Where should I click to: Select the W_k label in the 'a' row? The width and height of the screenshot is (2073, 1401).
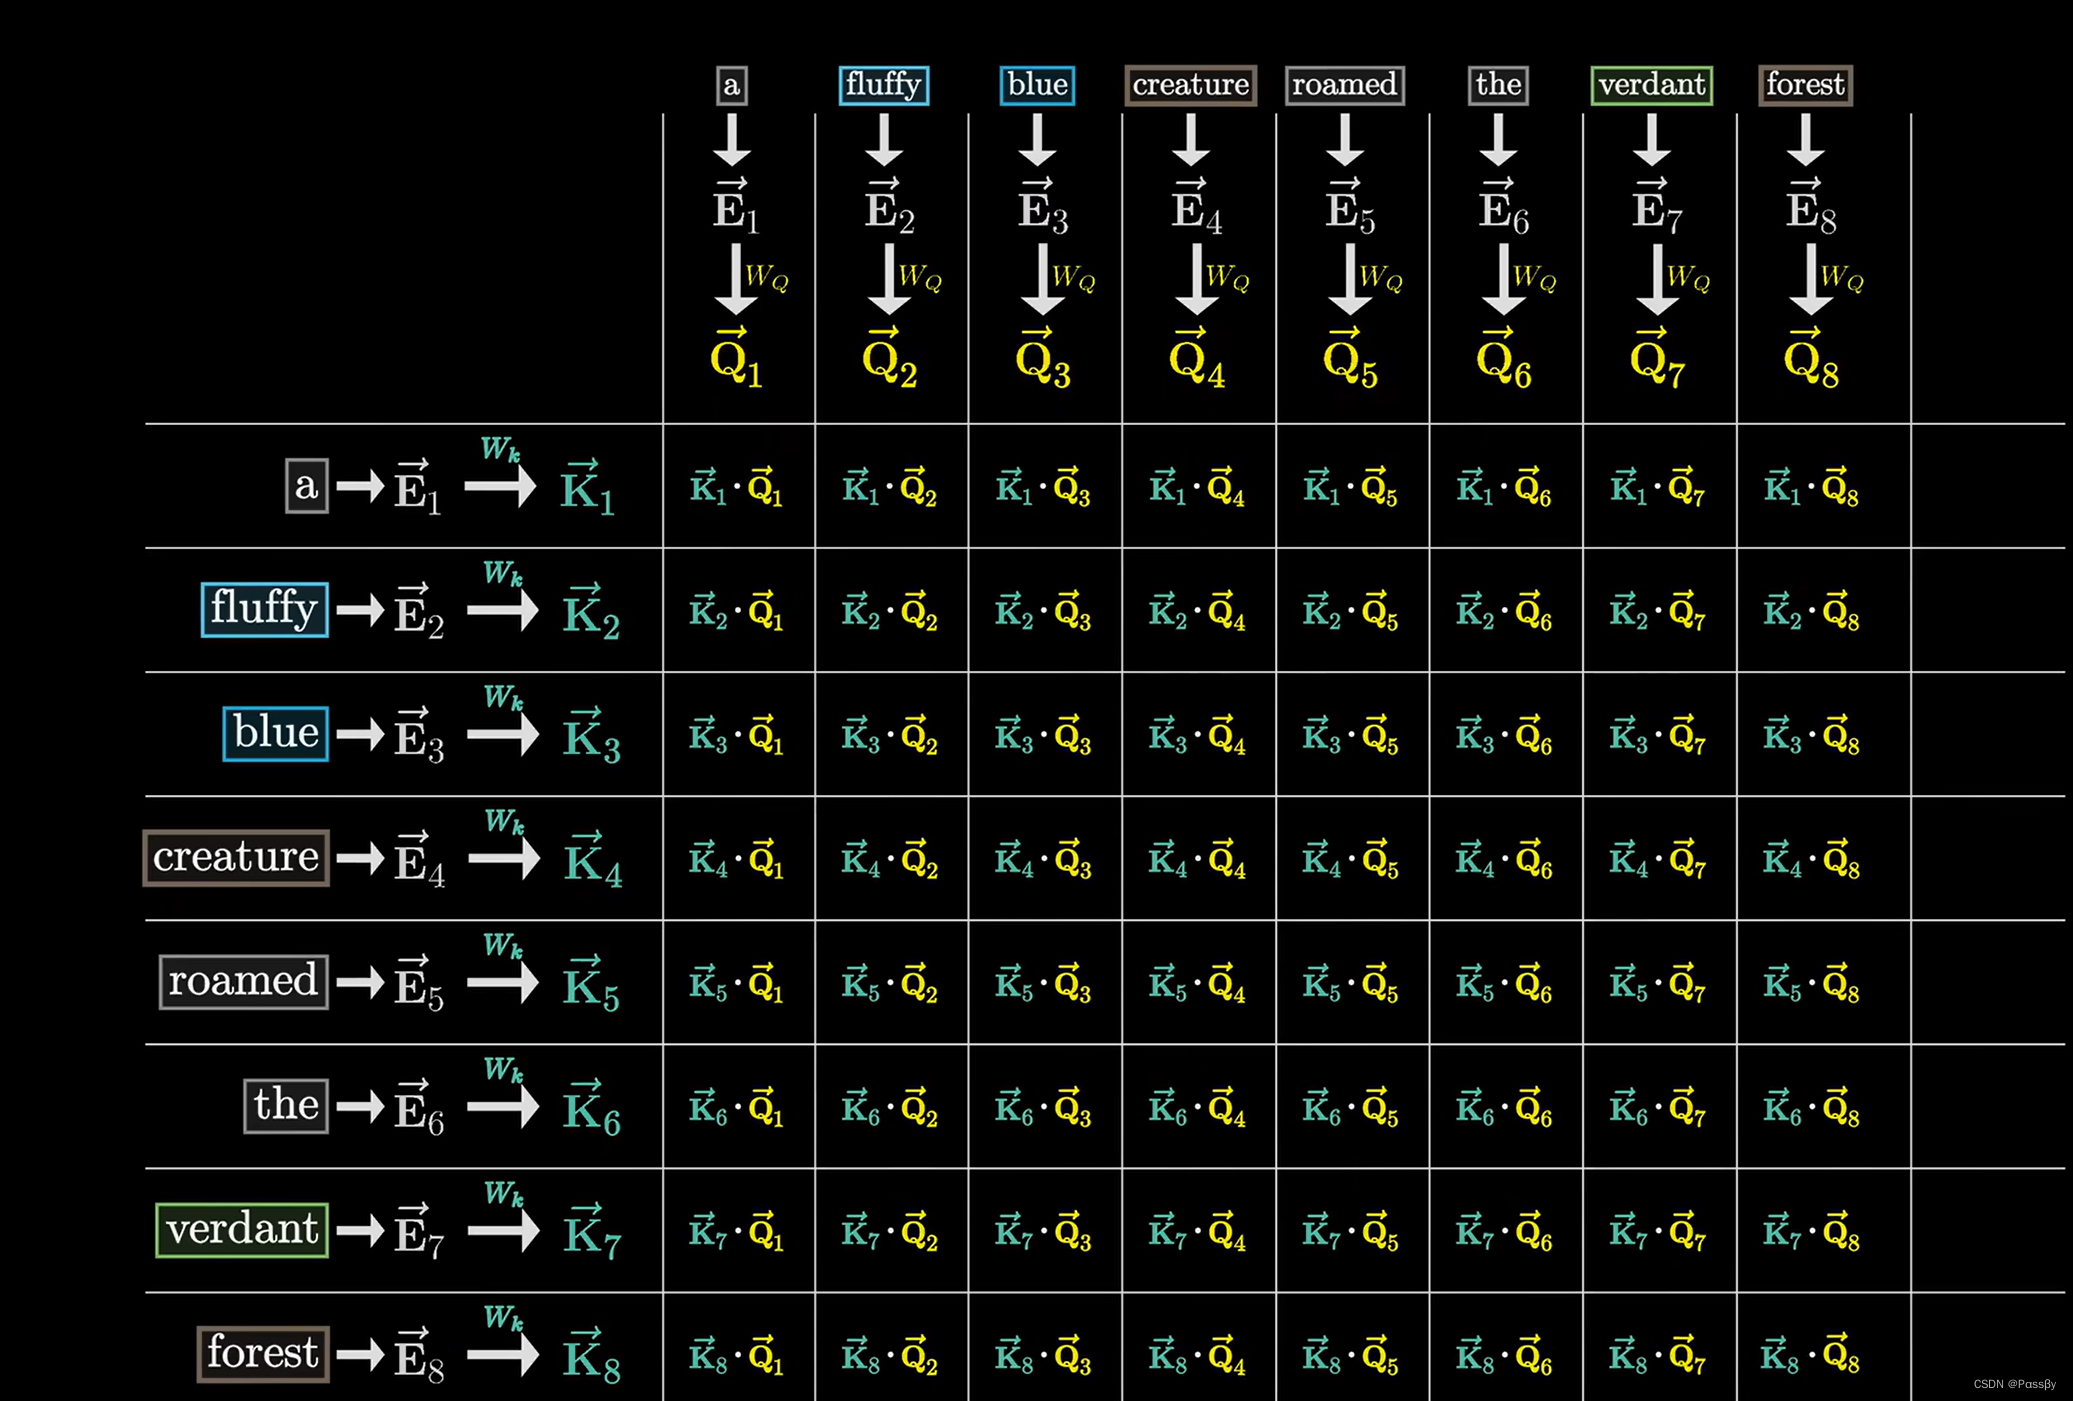tap(501, 449)
